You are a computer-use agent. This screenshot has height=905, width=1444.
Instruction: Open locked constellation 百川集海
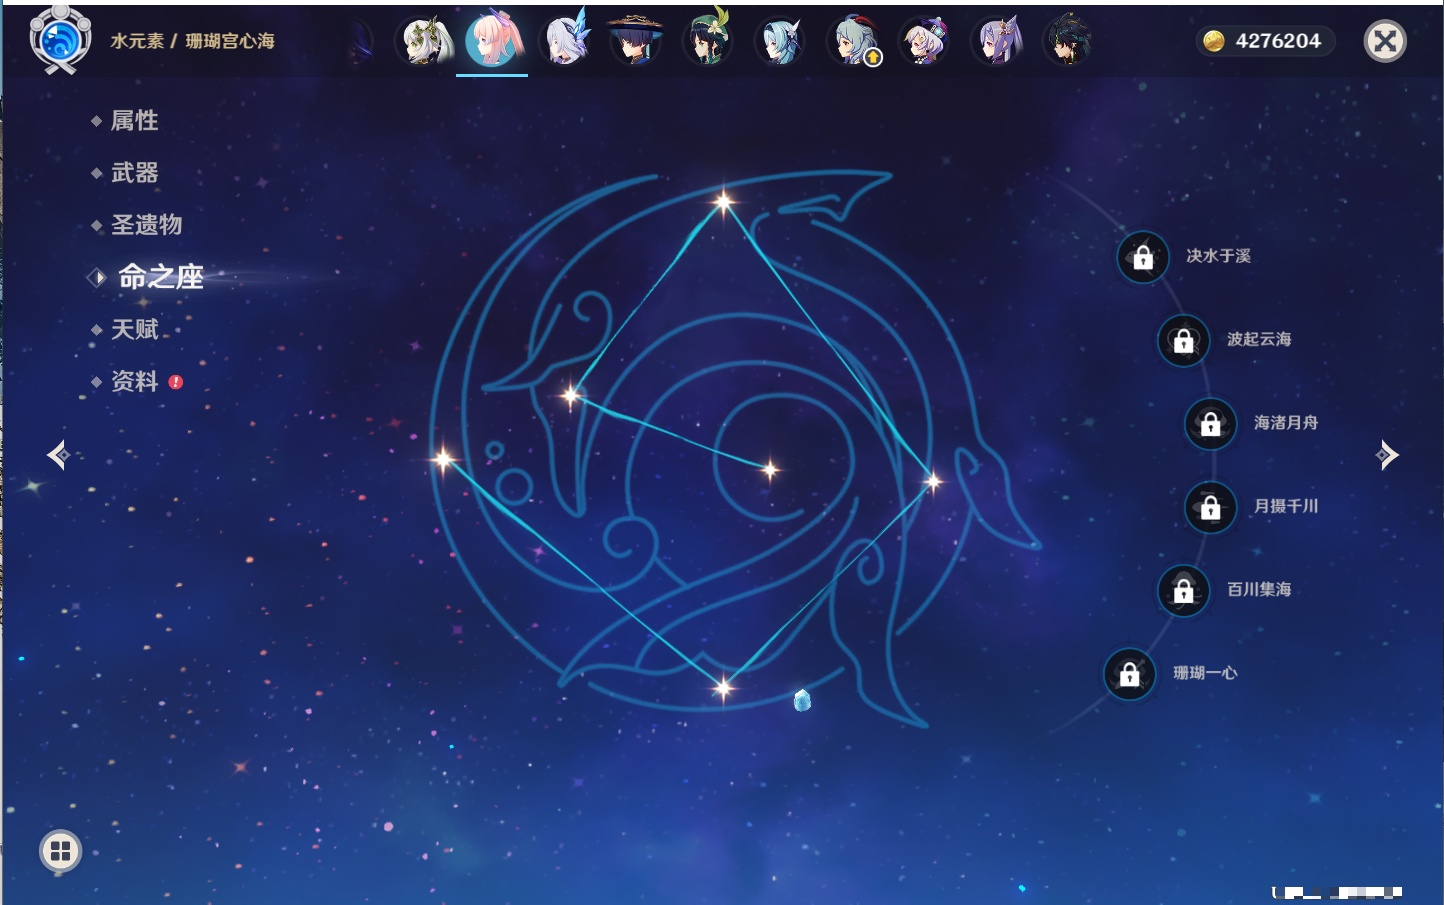(x=1184, y=590)
